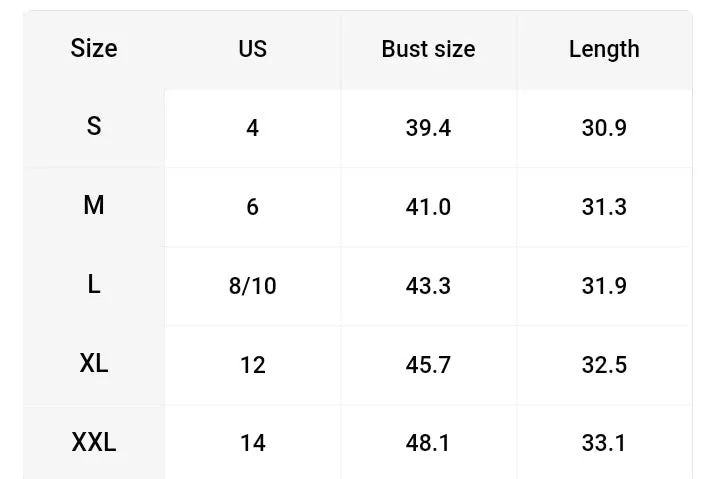Image resolution: width=720 pixels, height=479 pixels.
Task: Select the M size row label
Action: [94, 205]
